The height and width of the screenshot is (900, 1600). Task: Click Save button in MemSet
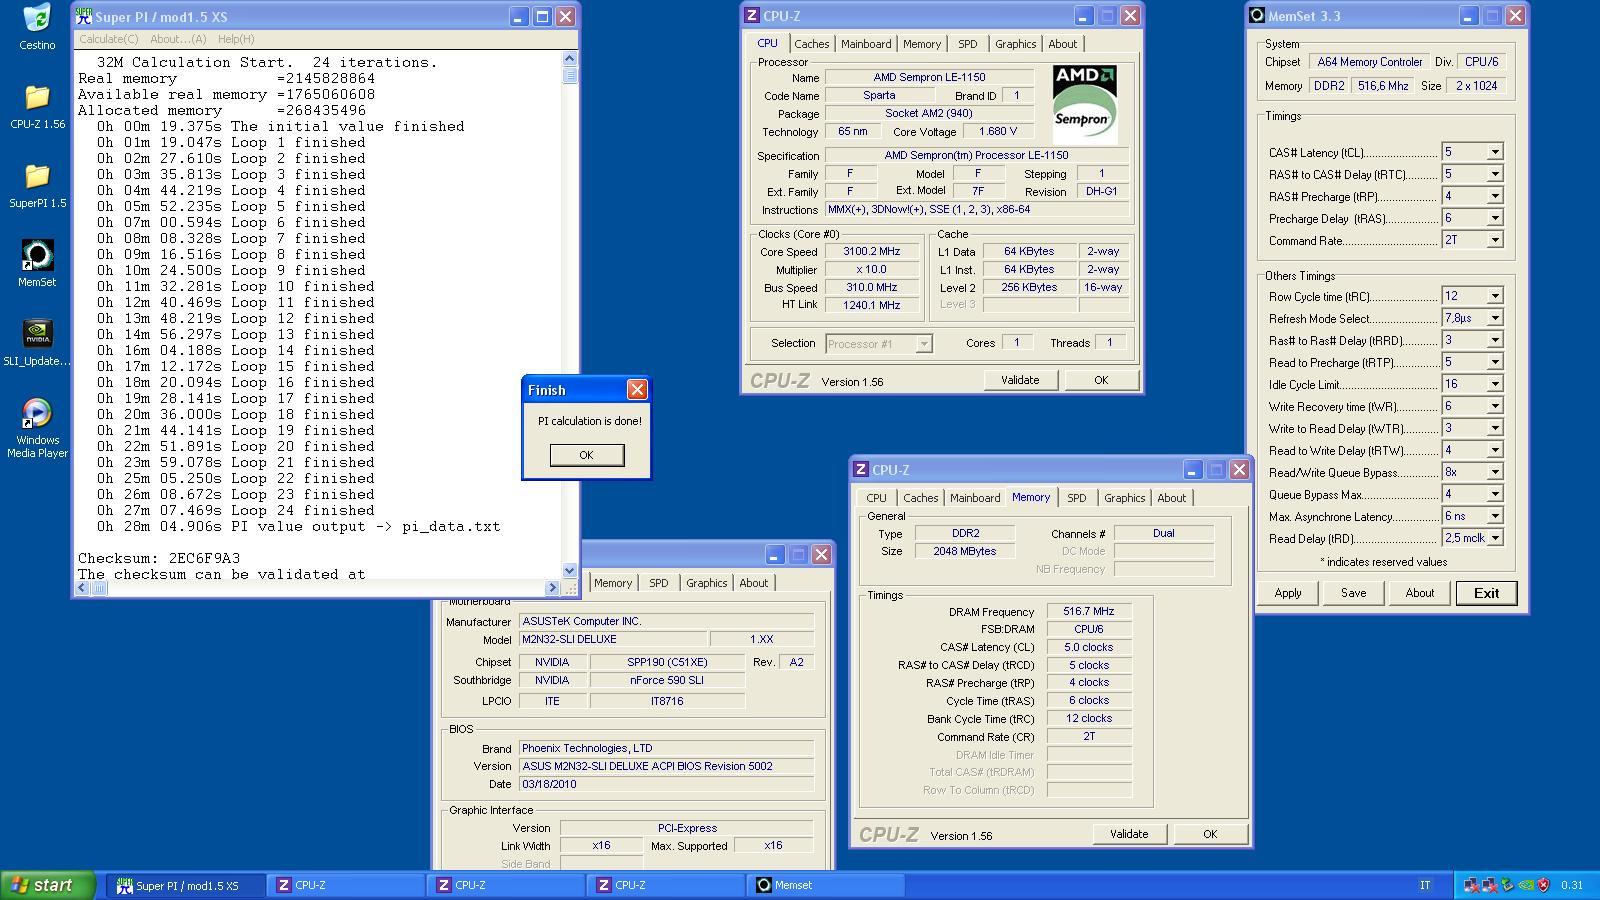(x=1353, y=593)
